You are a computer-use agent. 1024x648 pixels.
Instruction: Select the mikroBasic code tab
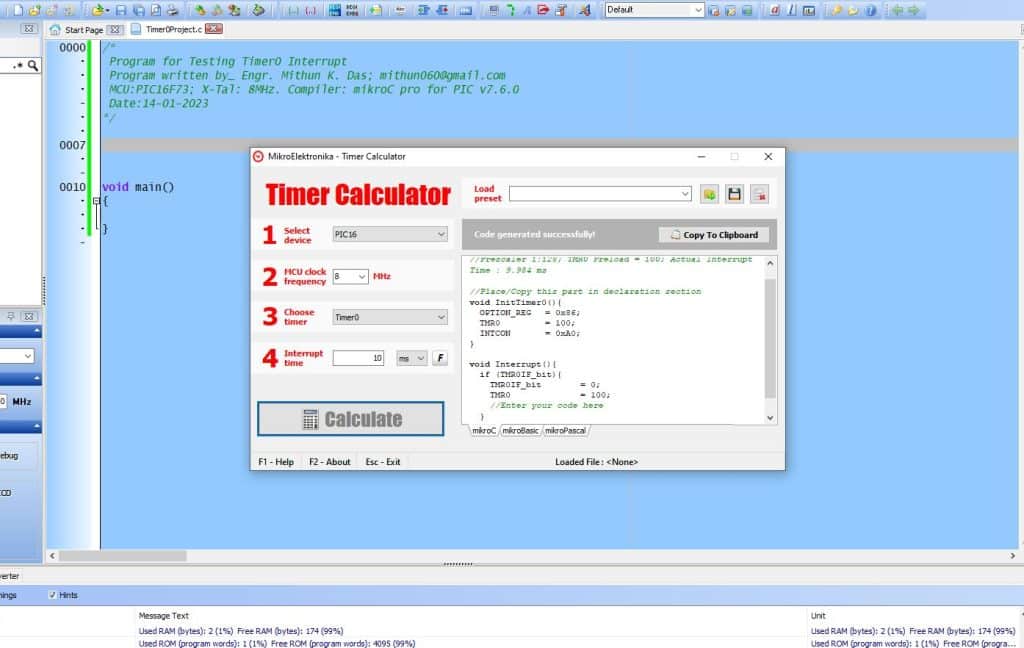520,430
